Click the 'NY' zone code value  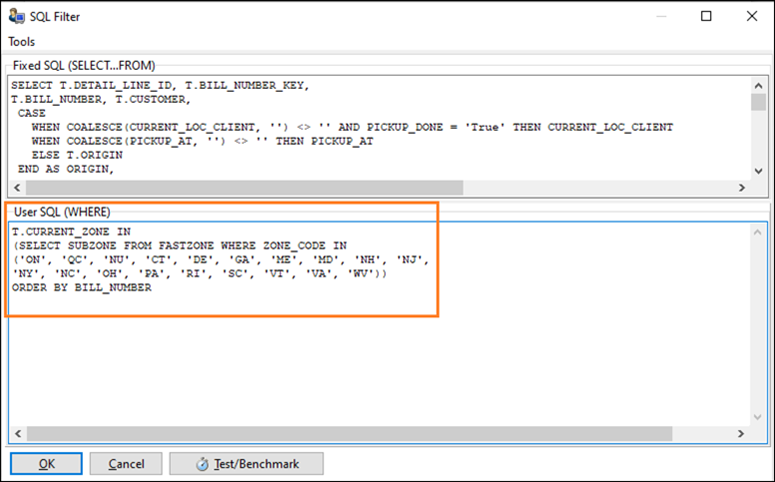click(x=26, y=273)
